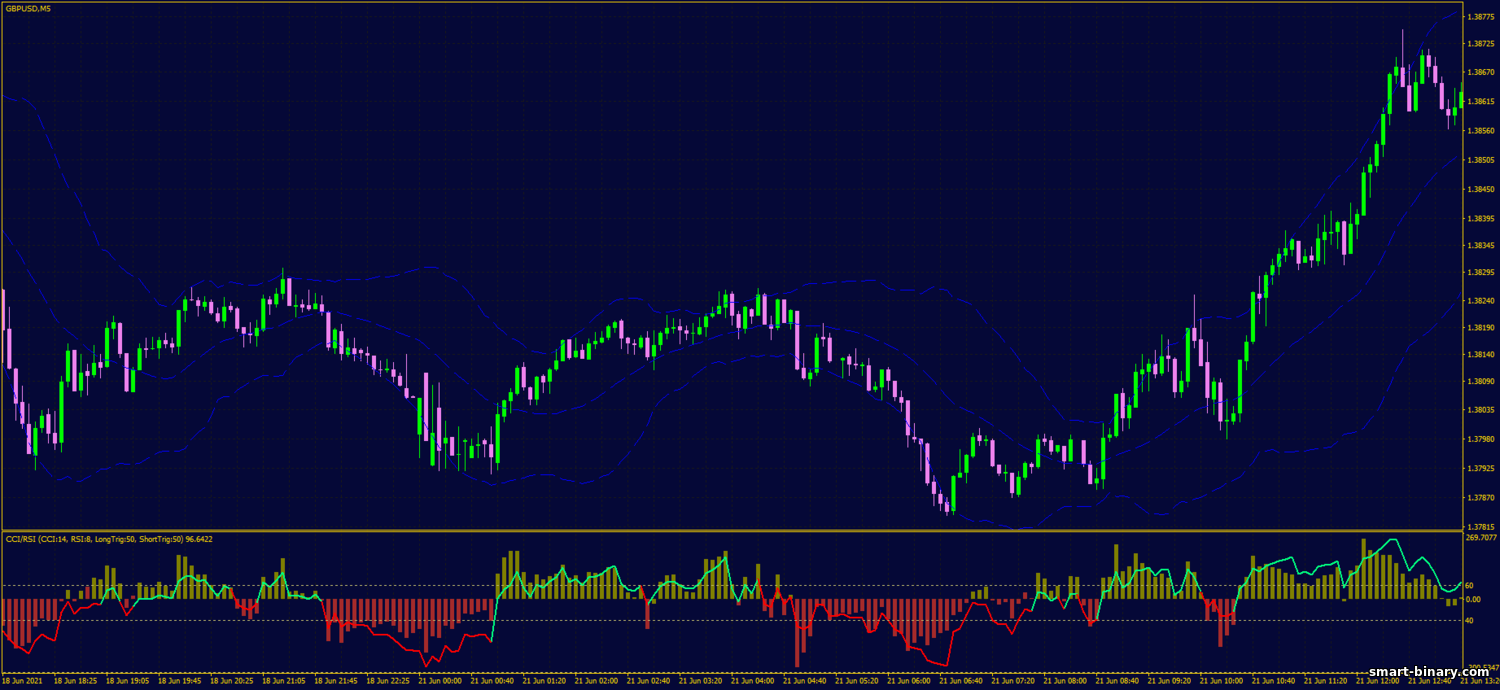Click the 1.38345 price label
Image resolution: width=1500 pixels, height=690 pixels.
coord(1480,245)
